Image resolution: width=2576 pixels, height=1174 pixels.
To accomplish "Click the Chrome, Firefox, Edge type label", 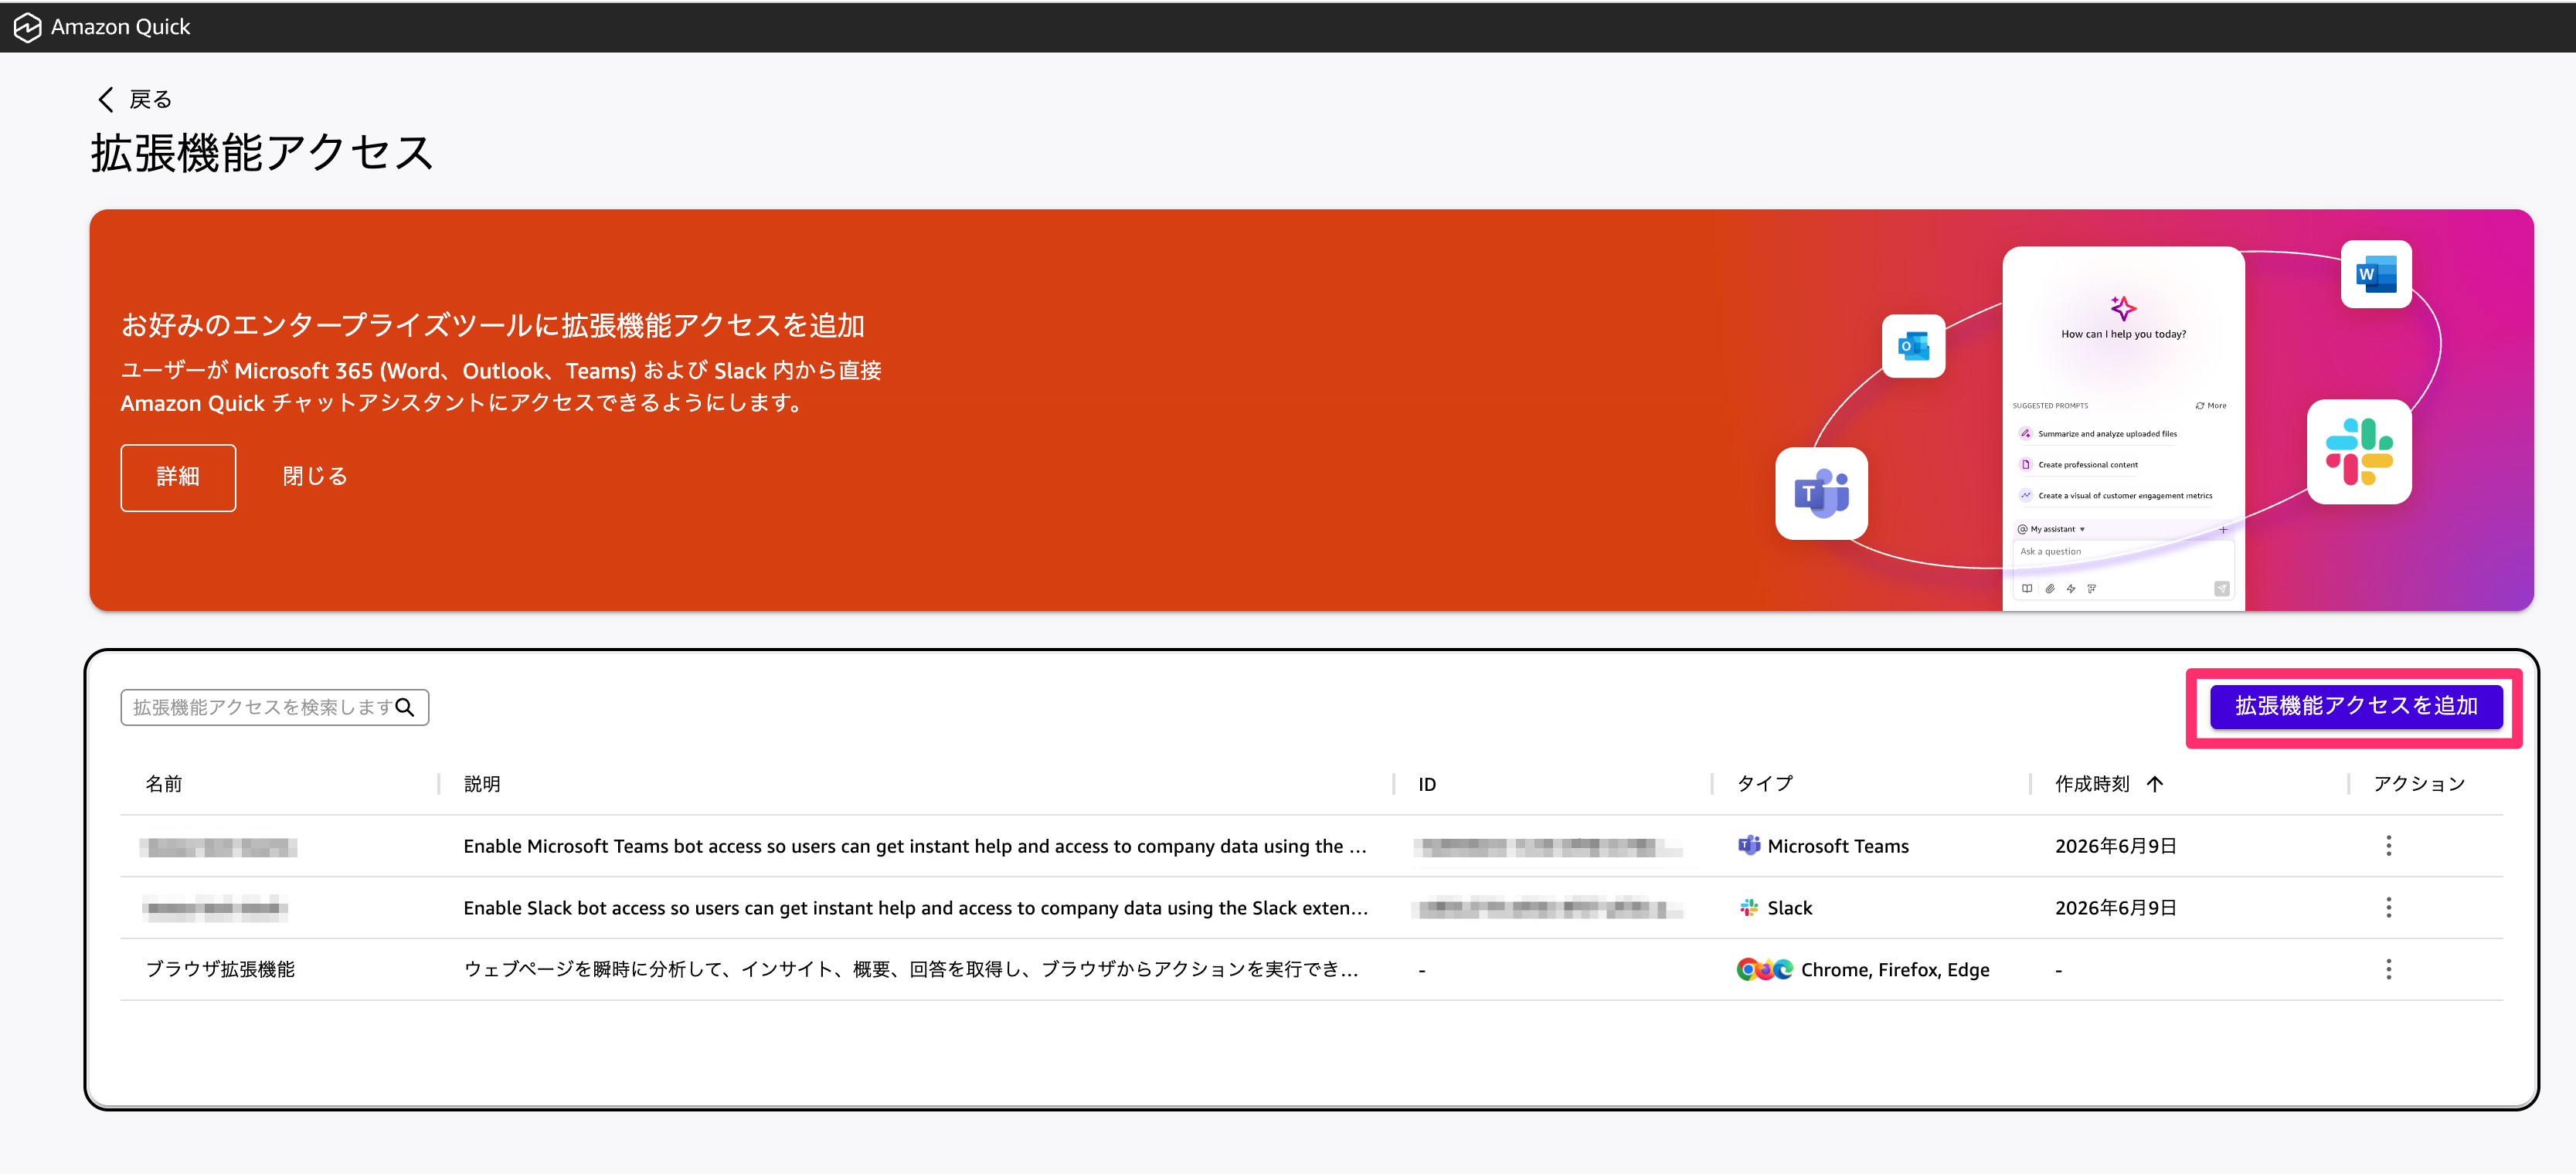I will tap(1895, 970).
